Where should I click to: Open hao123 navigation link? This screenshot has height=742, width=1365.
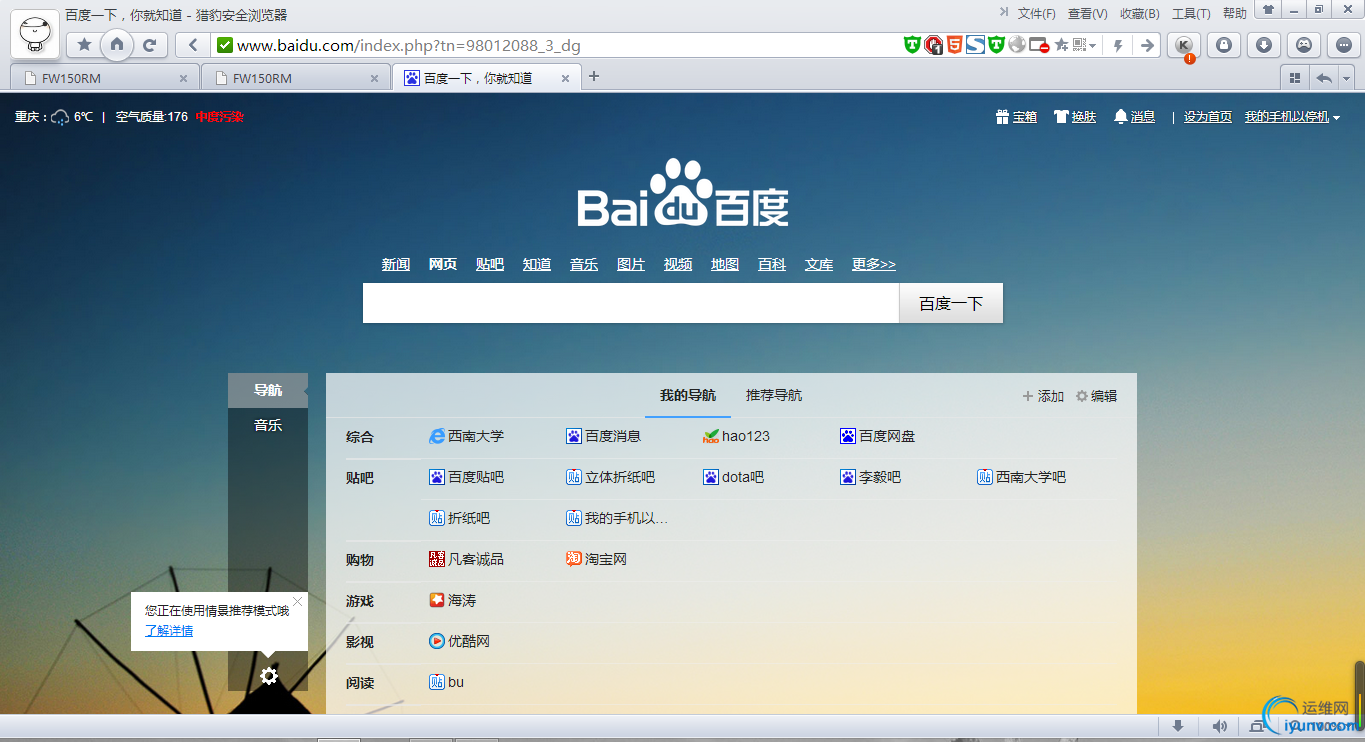pyautogui.click(x=737, y=436)
